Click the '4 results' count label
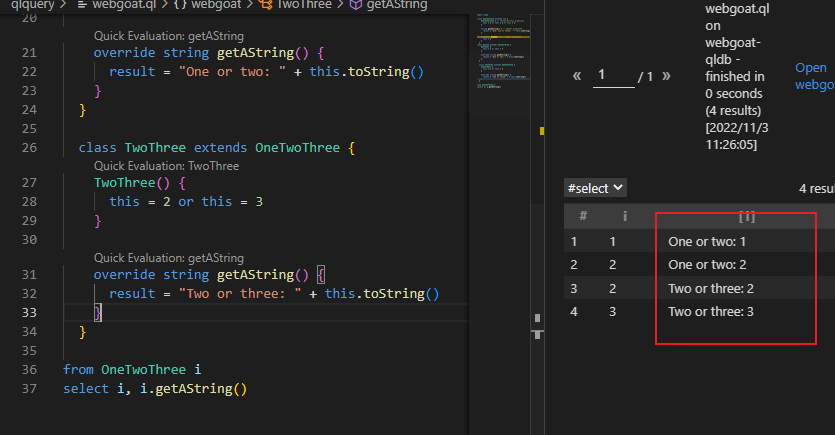Viewport: 835px width, 435px height. [816, 188]
